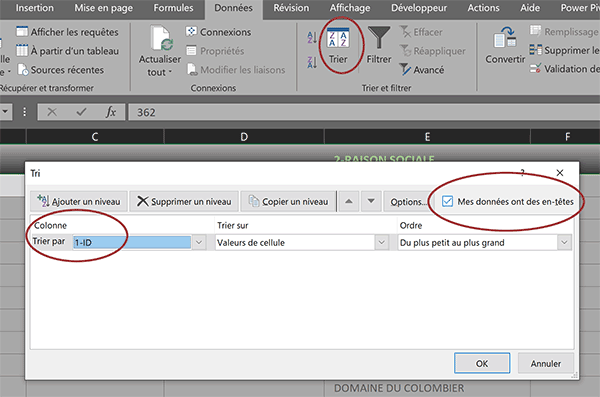Open the Actions tab
The height and width of the screenshot is (397, 600).
[x=483, y=8]
